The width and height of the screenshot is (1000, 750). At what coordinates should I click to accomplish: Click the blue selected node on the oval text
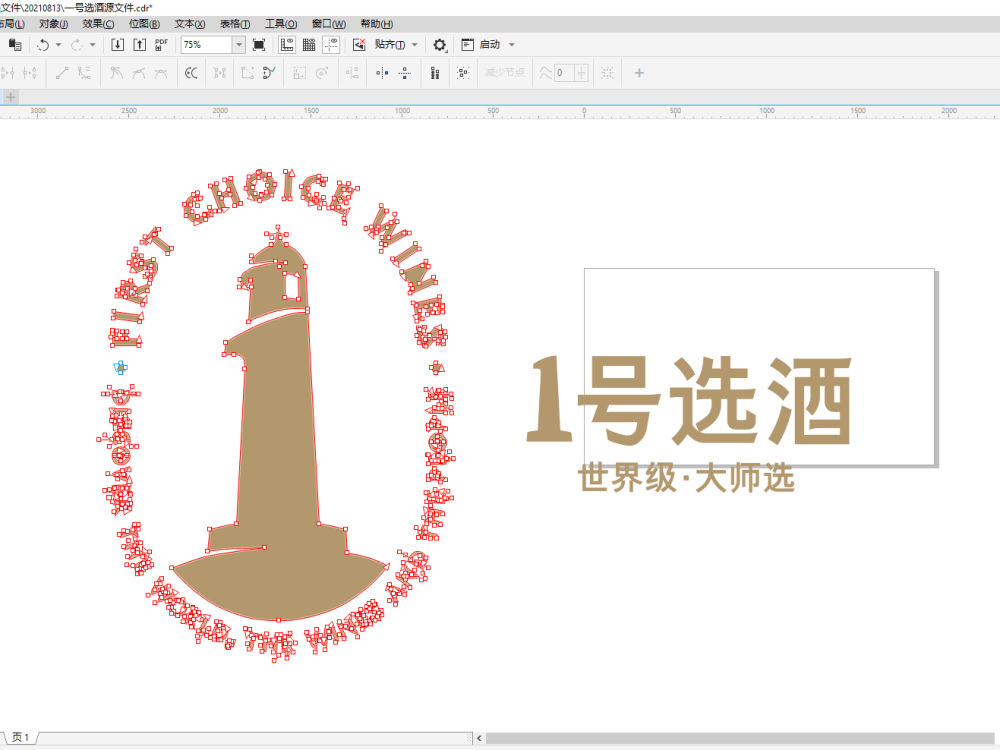click(x=120, y=367)
